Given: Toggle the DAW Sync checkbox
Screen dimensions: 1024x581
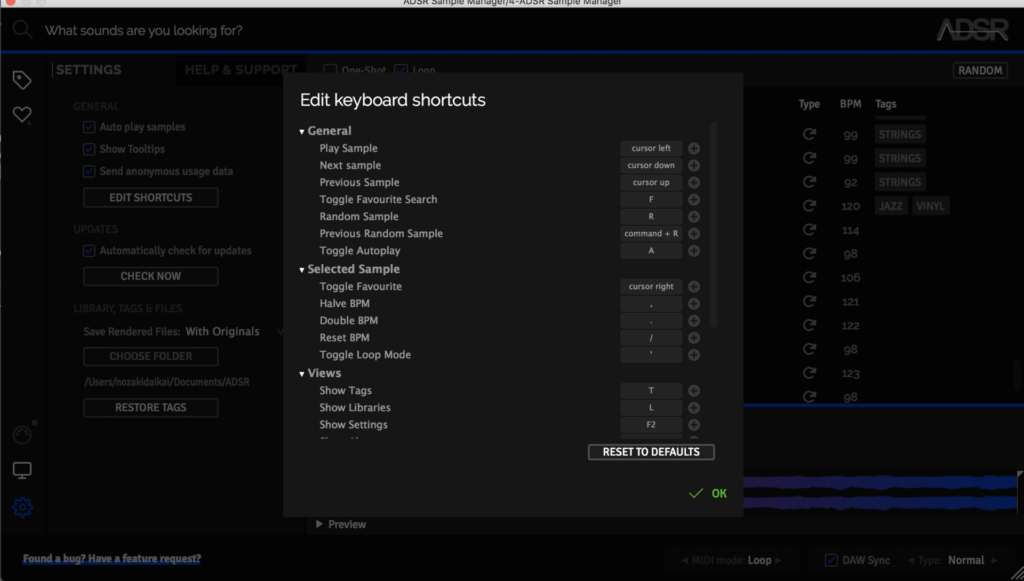Looking at the screenshot, I should coord(831,560).
